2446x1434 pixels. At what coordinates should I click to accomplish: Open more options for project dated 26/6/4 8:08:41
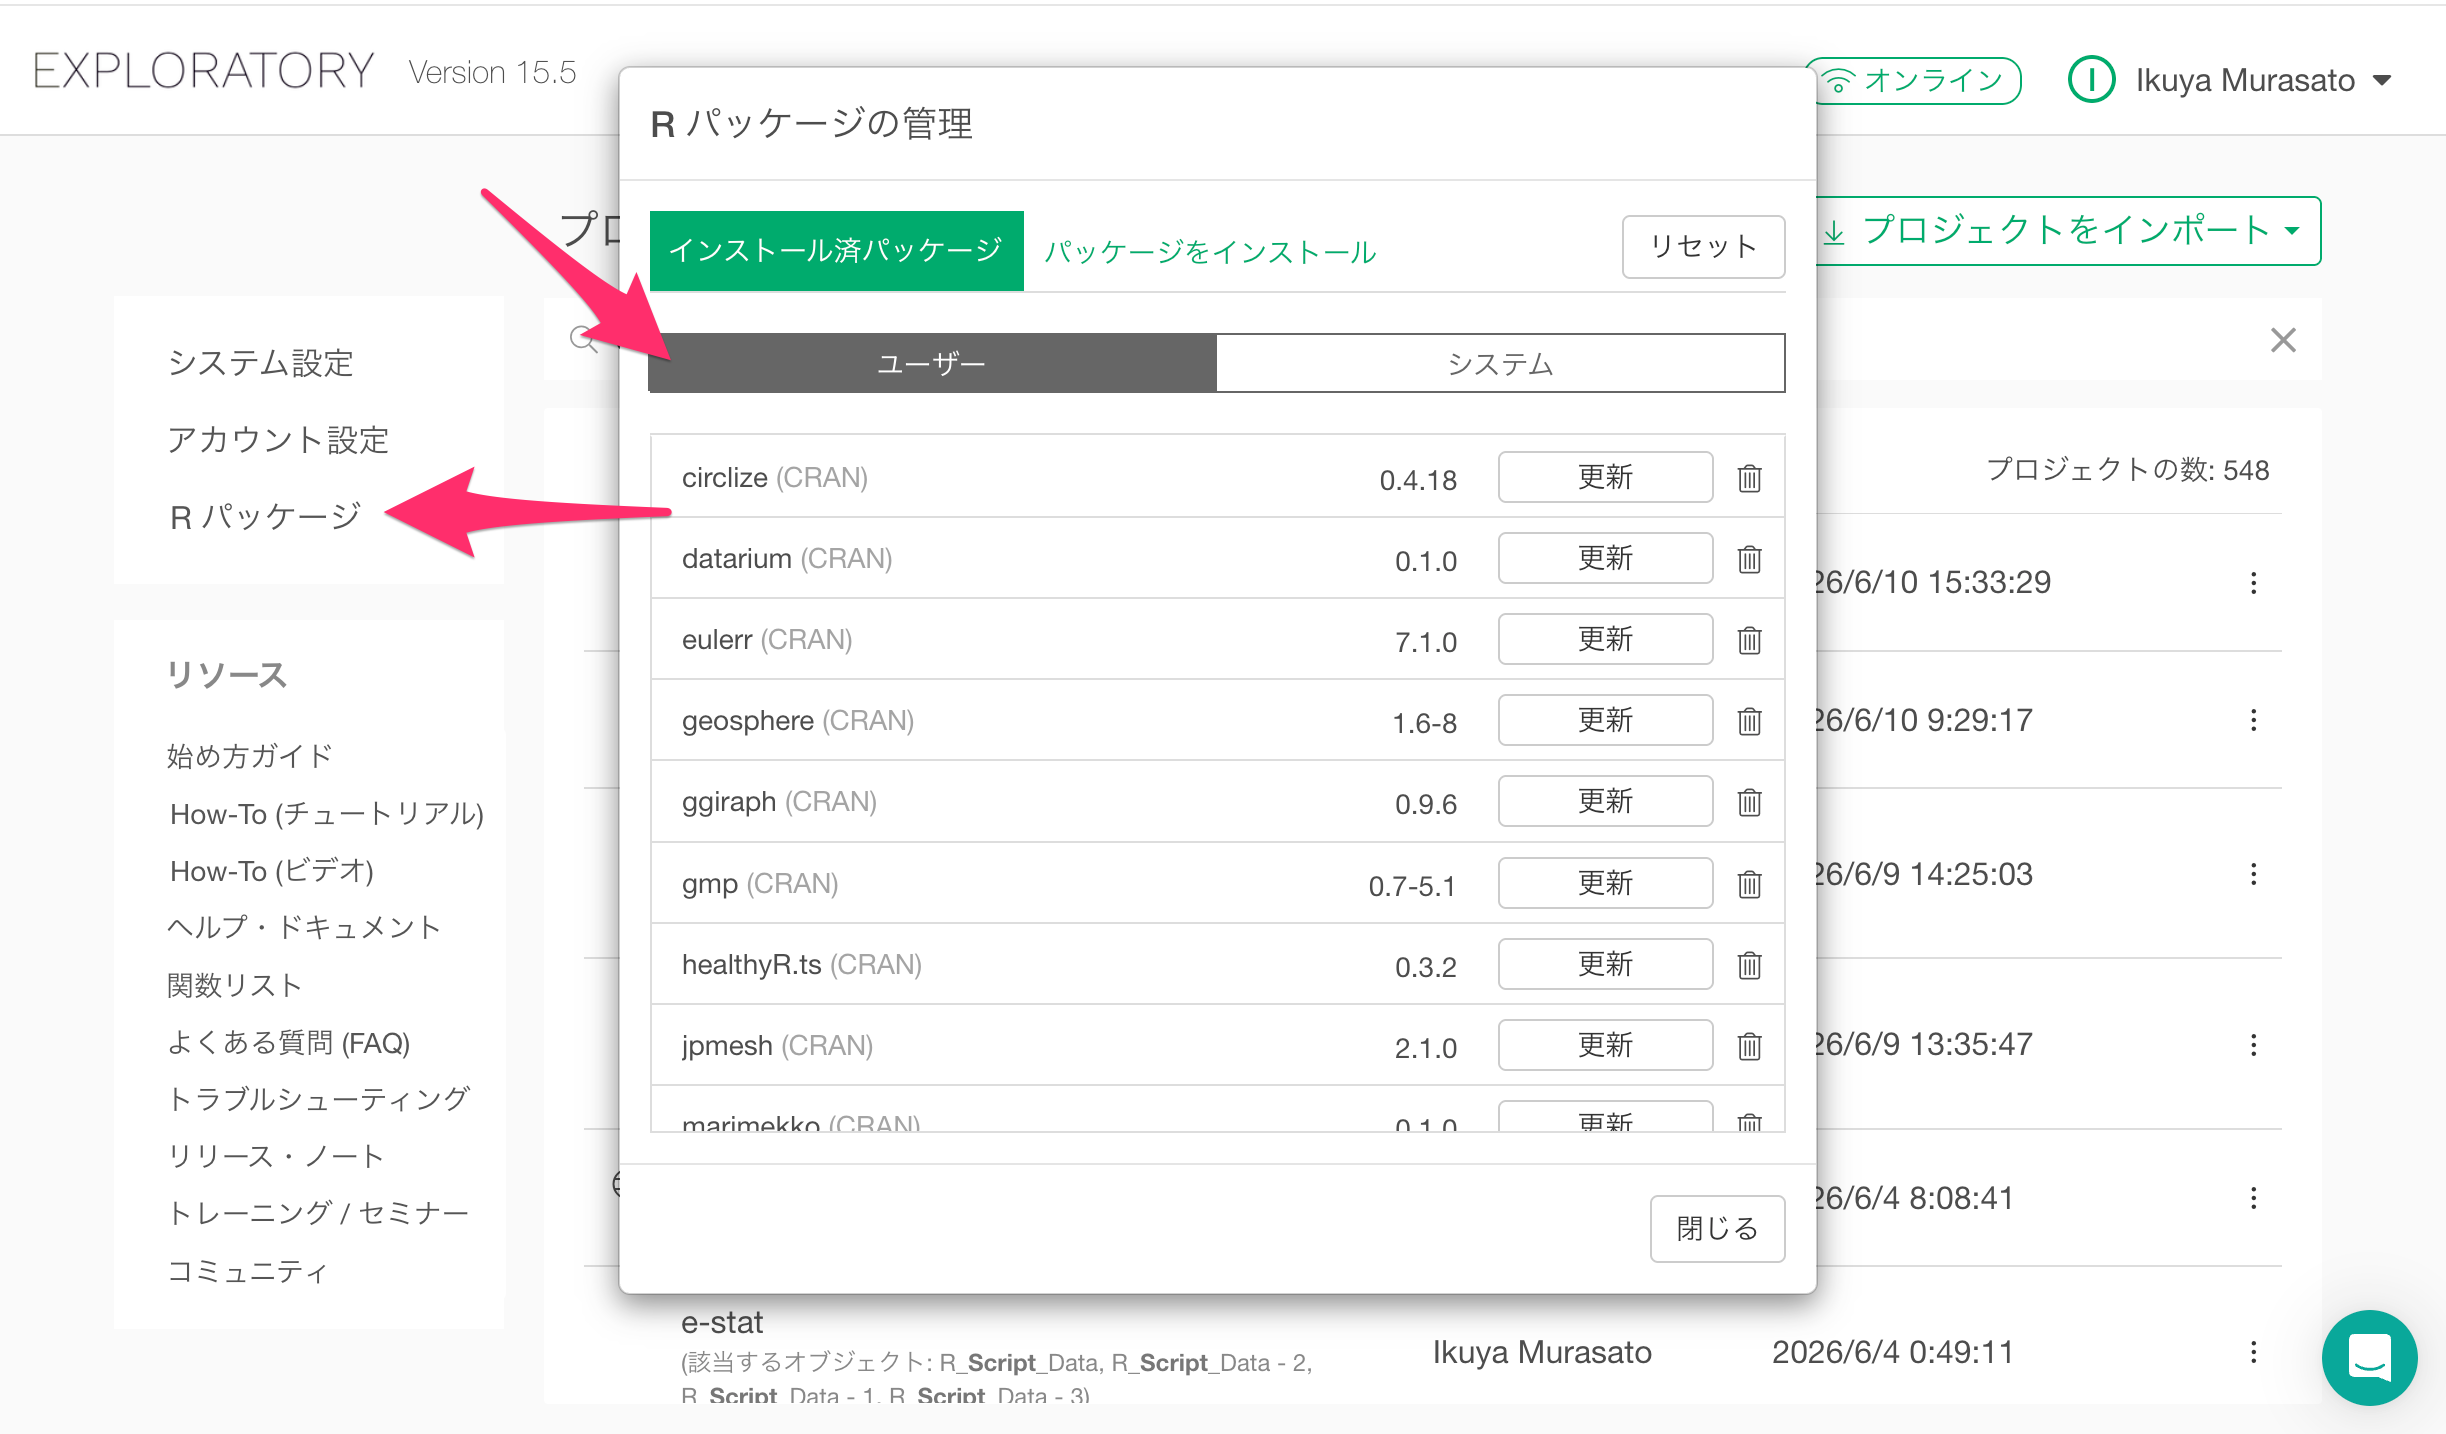tap(2253, 1198)
